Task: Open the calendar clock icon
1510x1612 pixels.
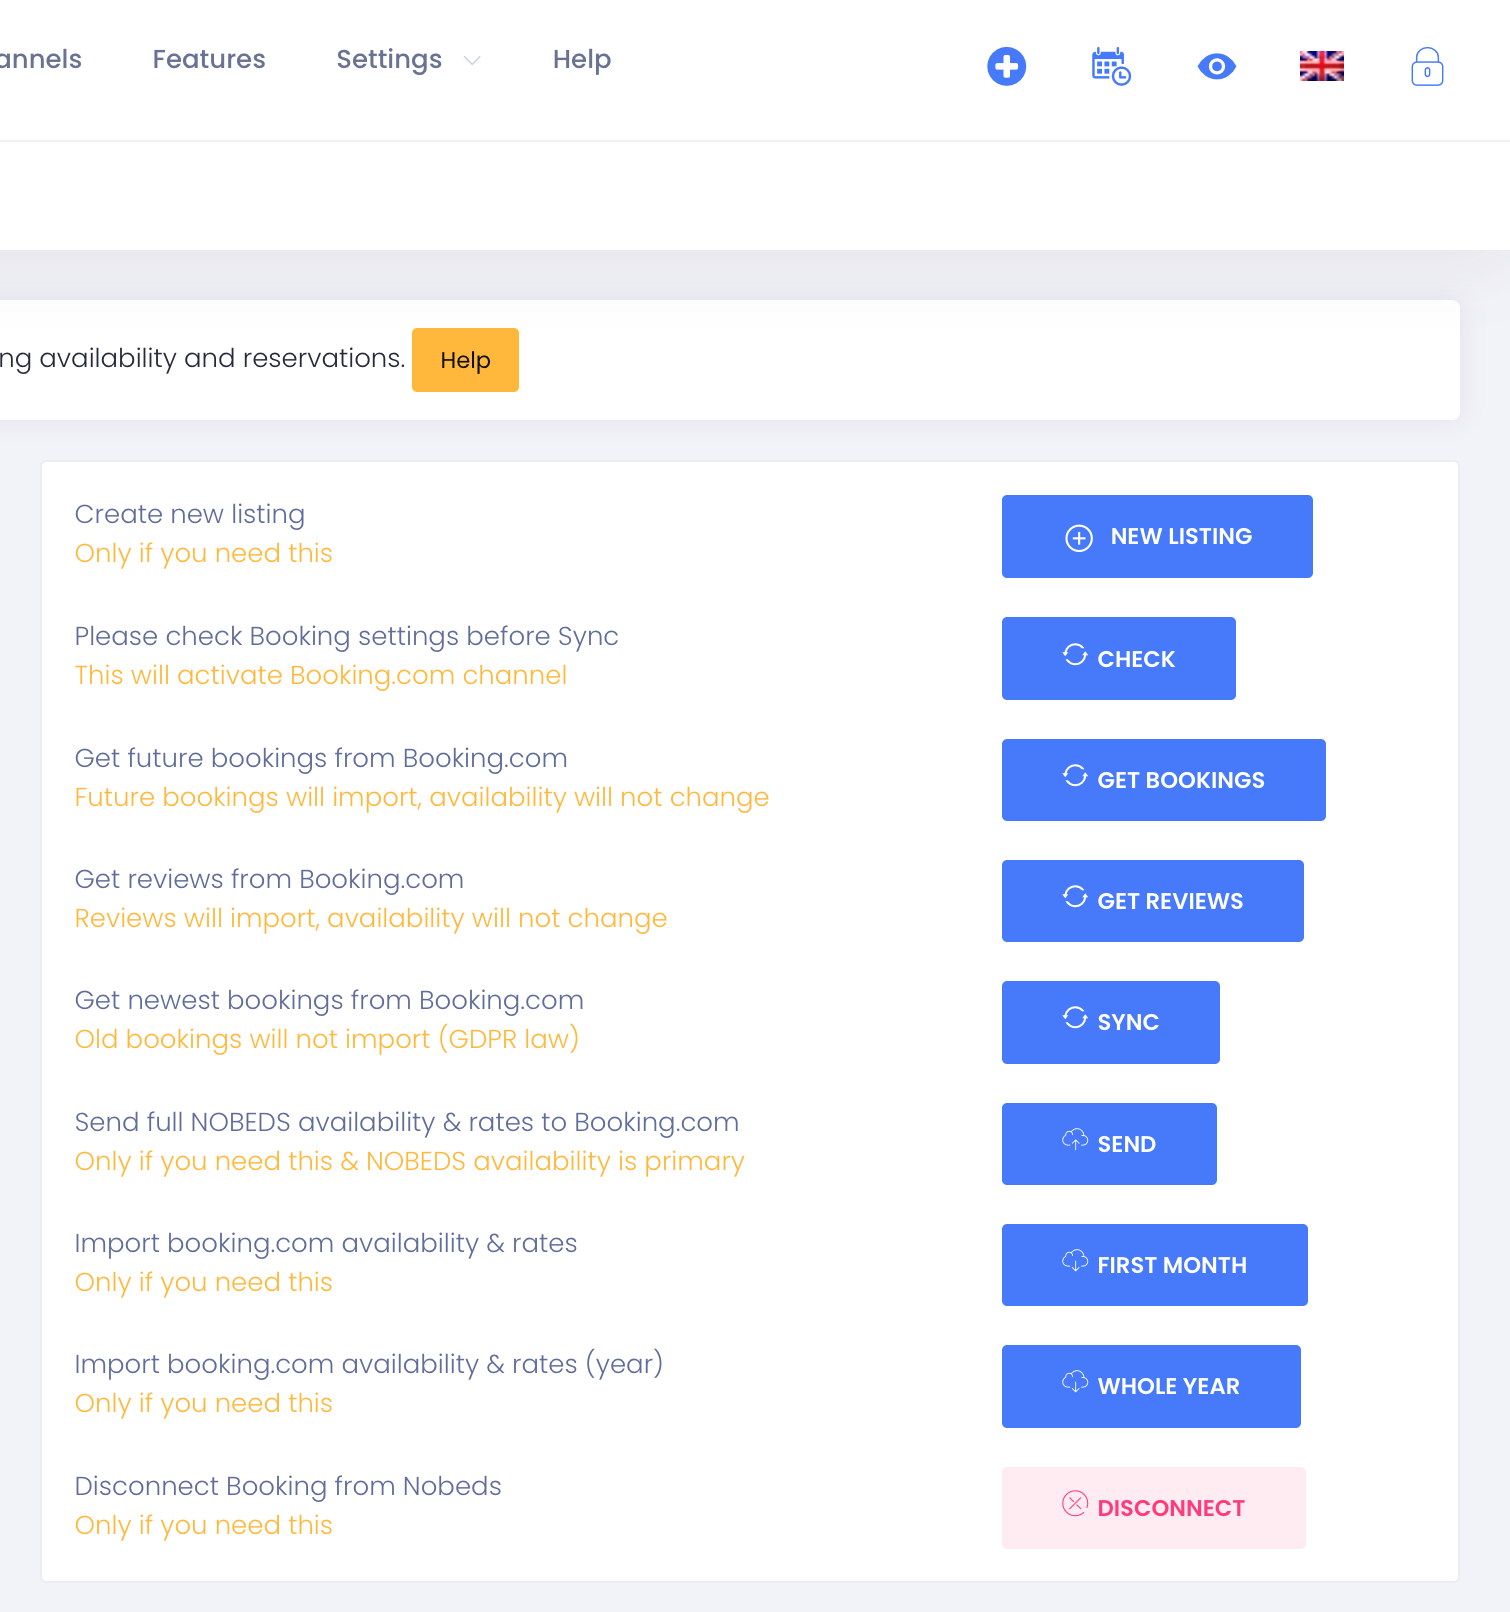Action: click(1110, 67)
